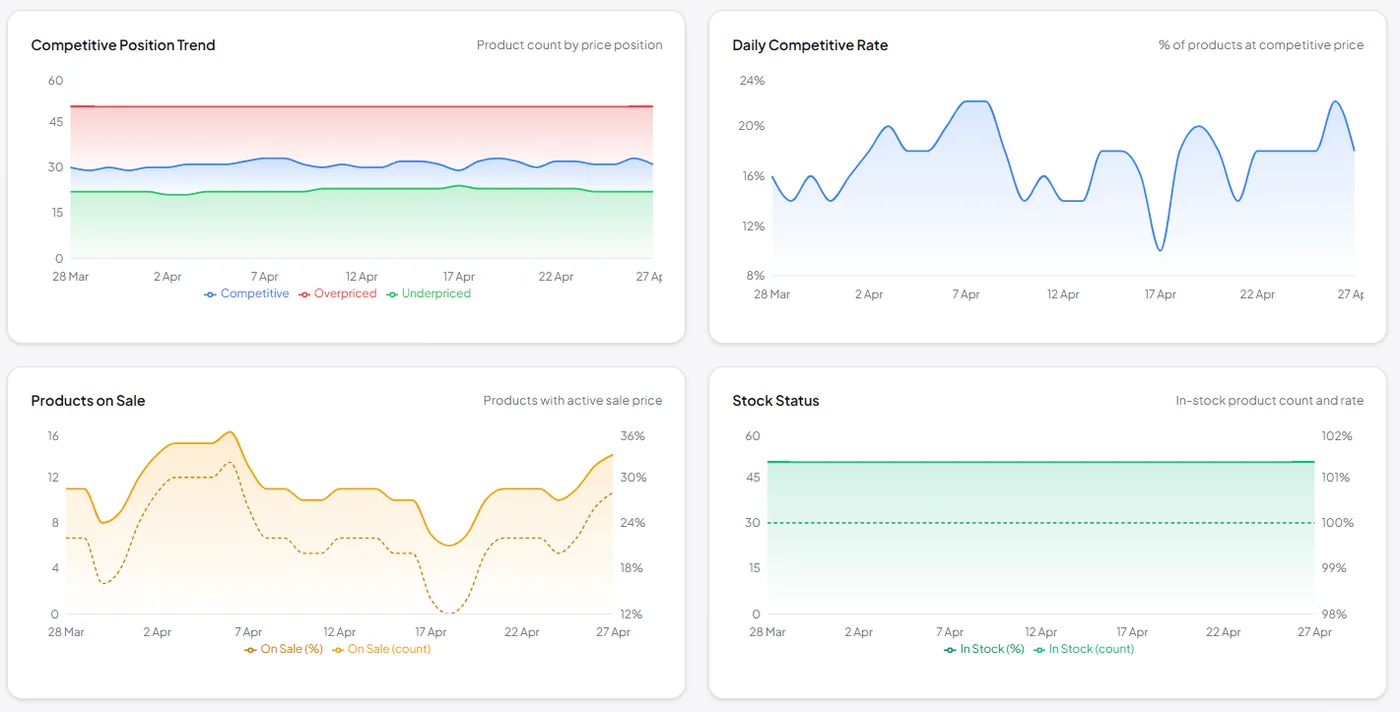
Task: Click the 7 Apr label under Daily Competitive Rate
Action: 966,295
